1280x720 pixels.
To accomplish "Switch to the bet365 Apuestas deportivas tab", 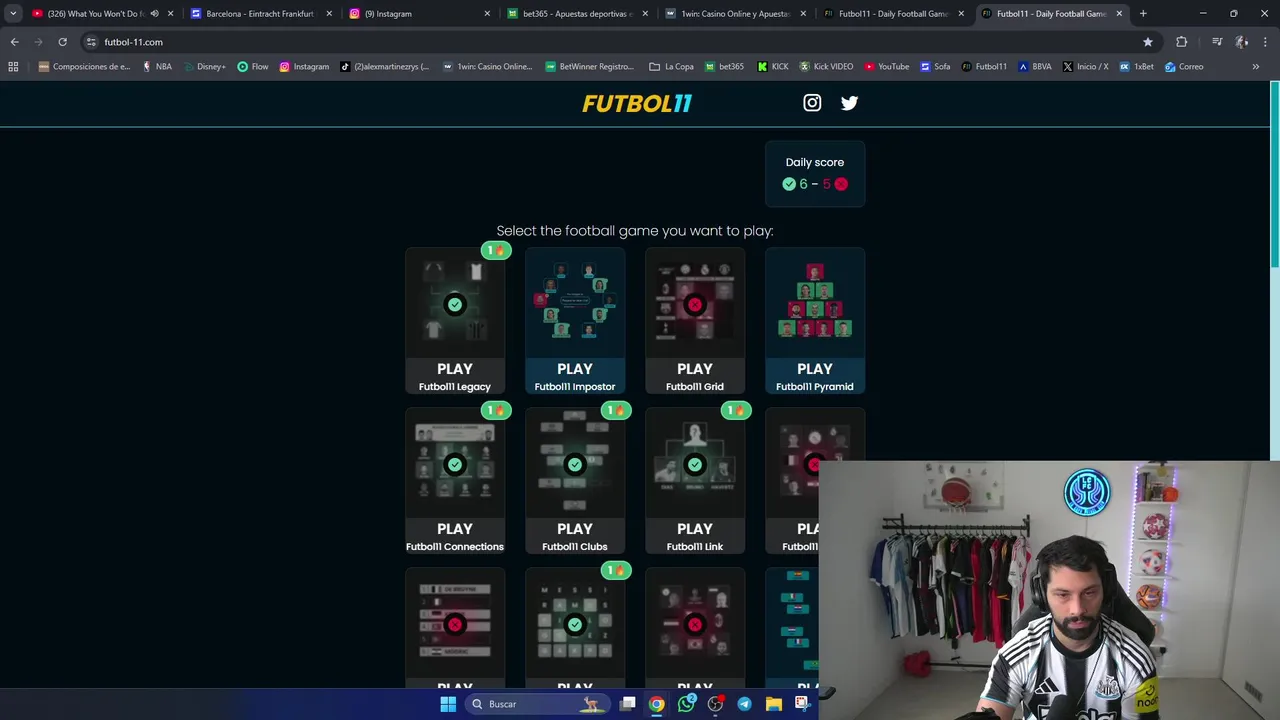I will tap(577, 14).
